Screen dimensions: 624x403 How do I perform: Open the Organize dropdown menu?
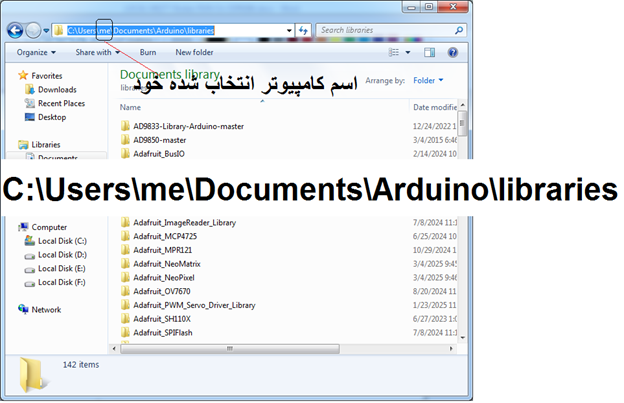36,52
